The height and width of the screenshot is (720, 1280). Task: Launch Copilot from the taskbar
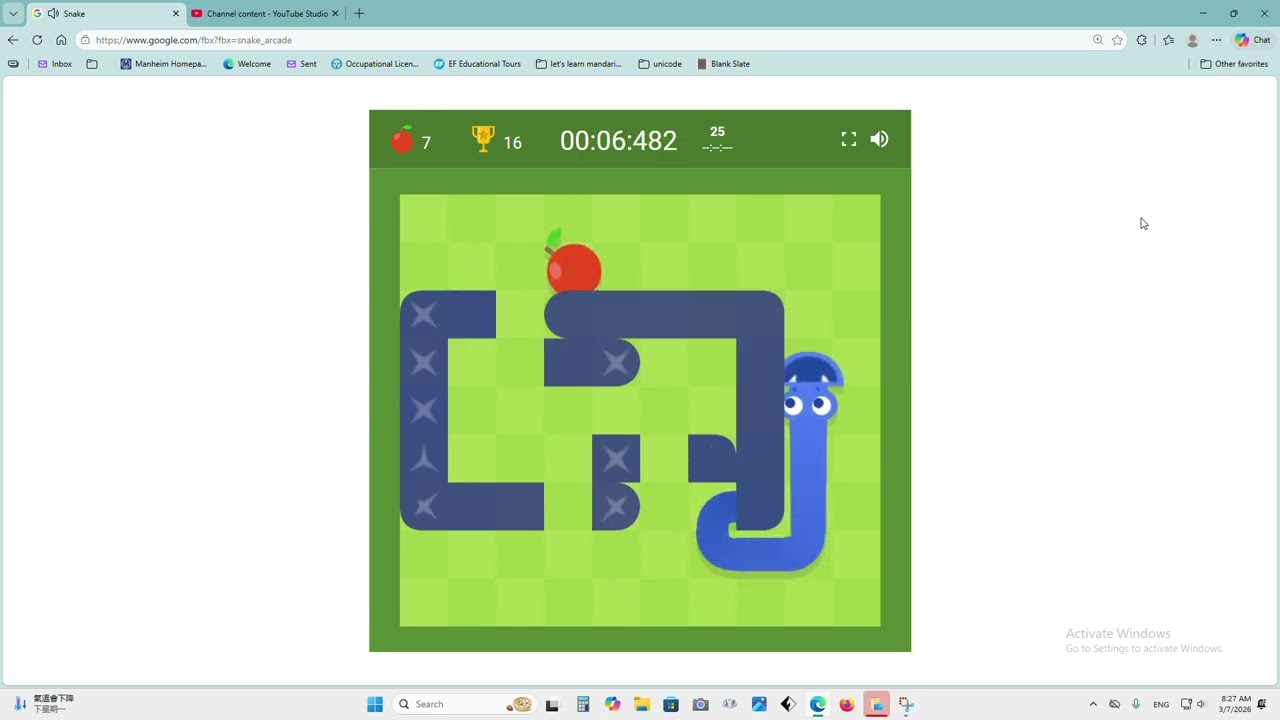tap(612, 704)
